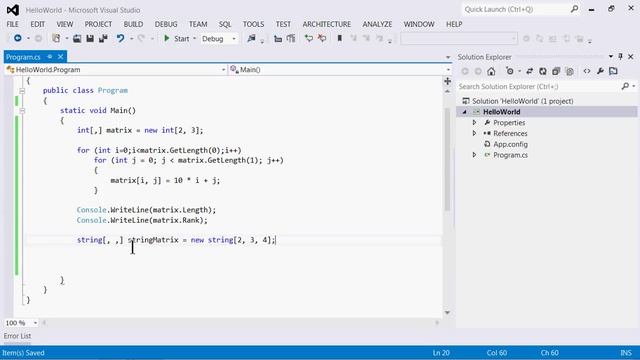Save all files with the multi-disk icon
Image resolution: width=640 pixels, height=360 pixels.
[103, 38]
